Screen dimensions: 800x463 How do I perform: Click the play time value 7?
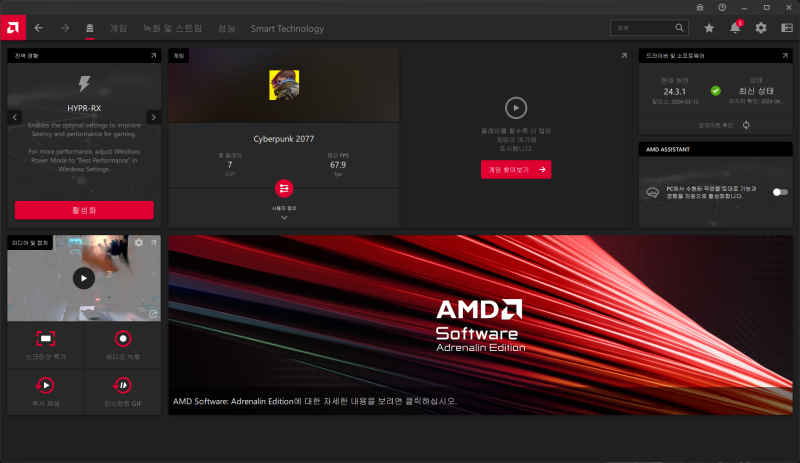(230, 165)
